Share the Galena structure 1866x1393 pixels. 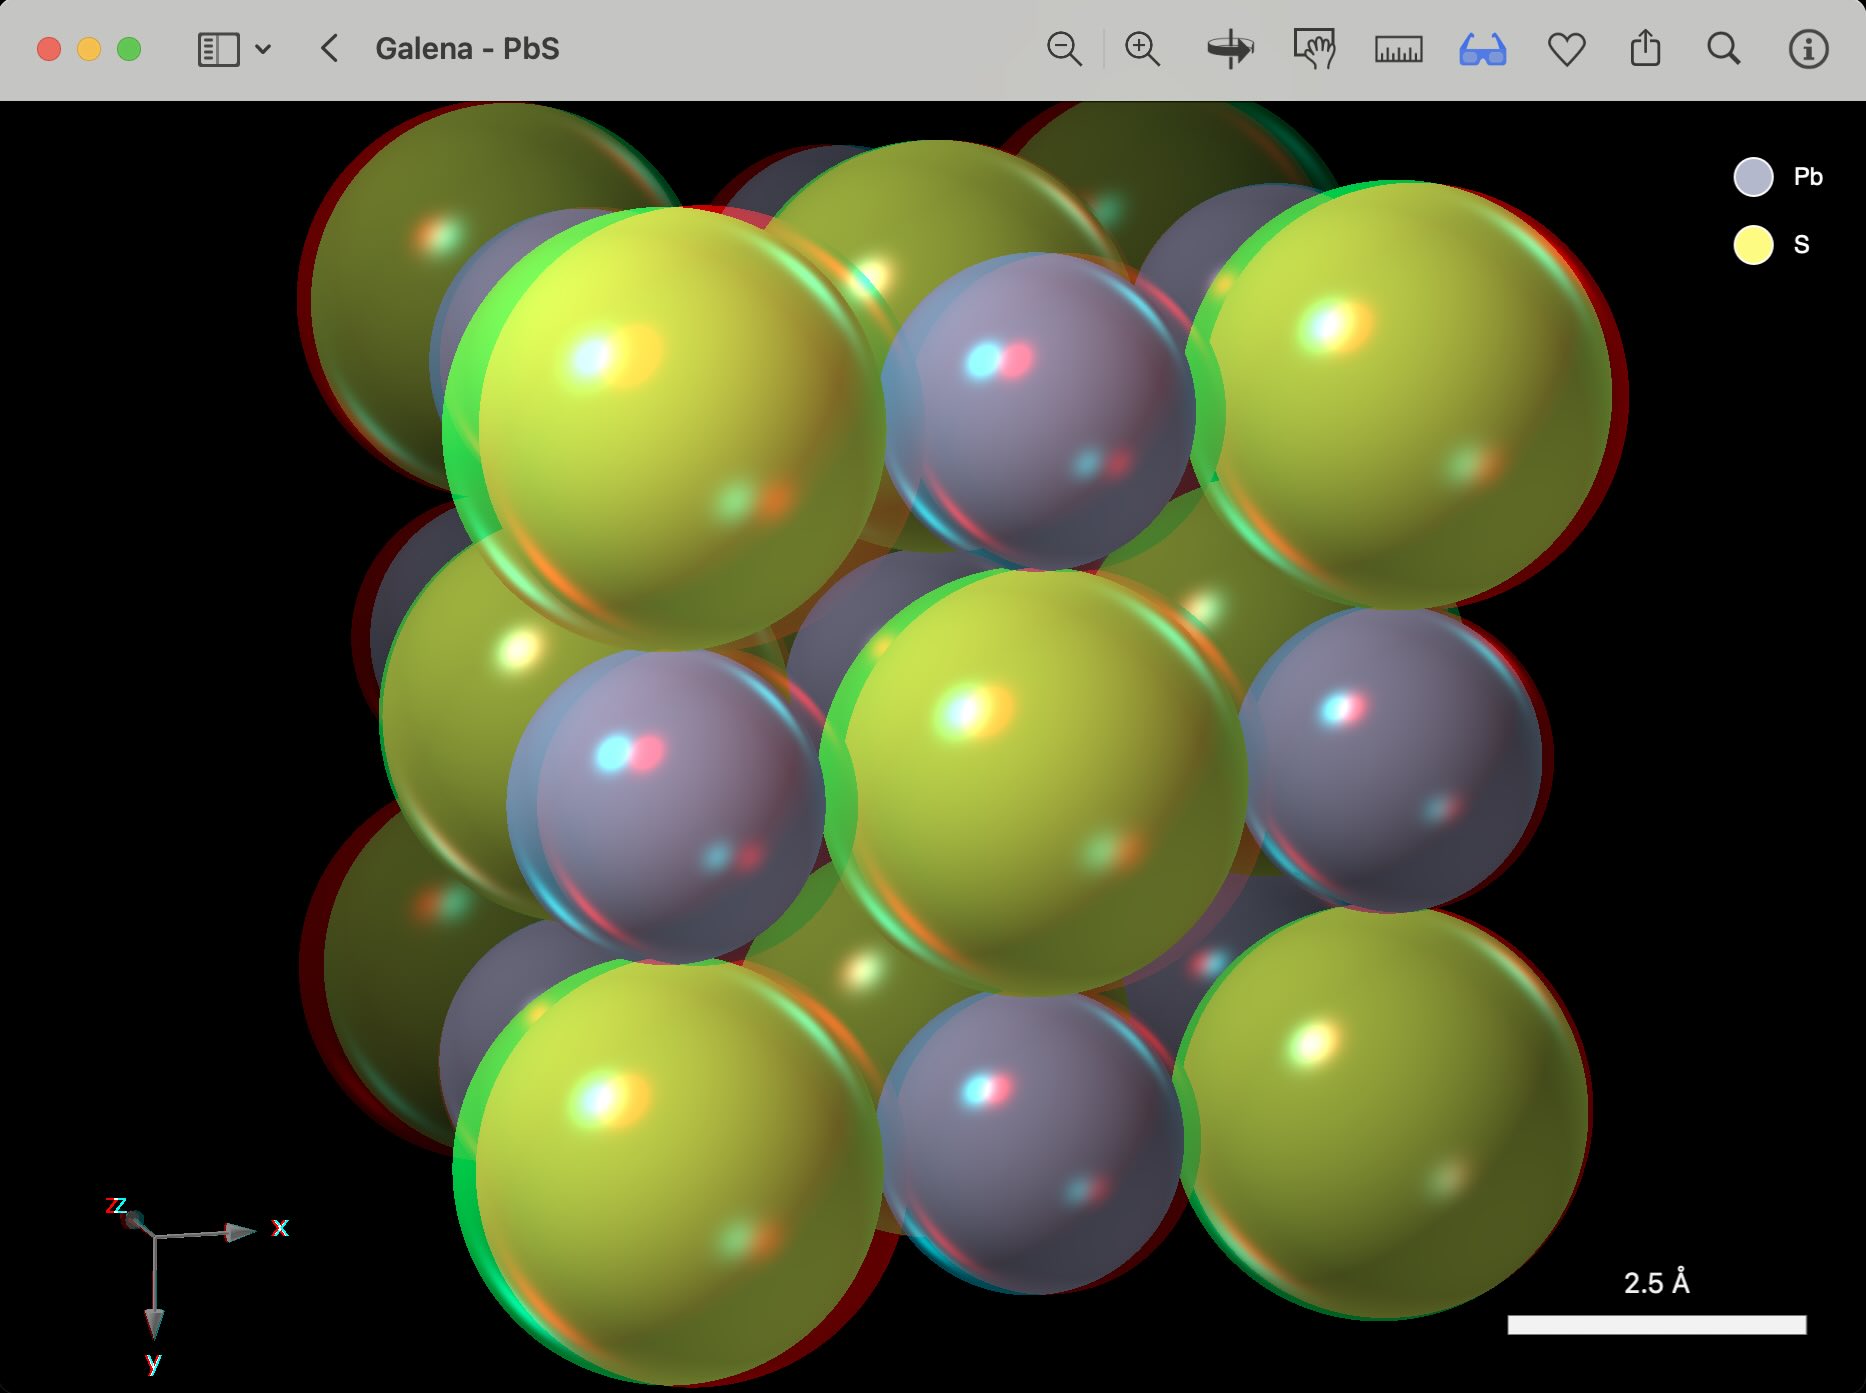(1645, 49)
